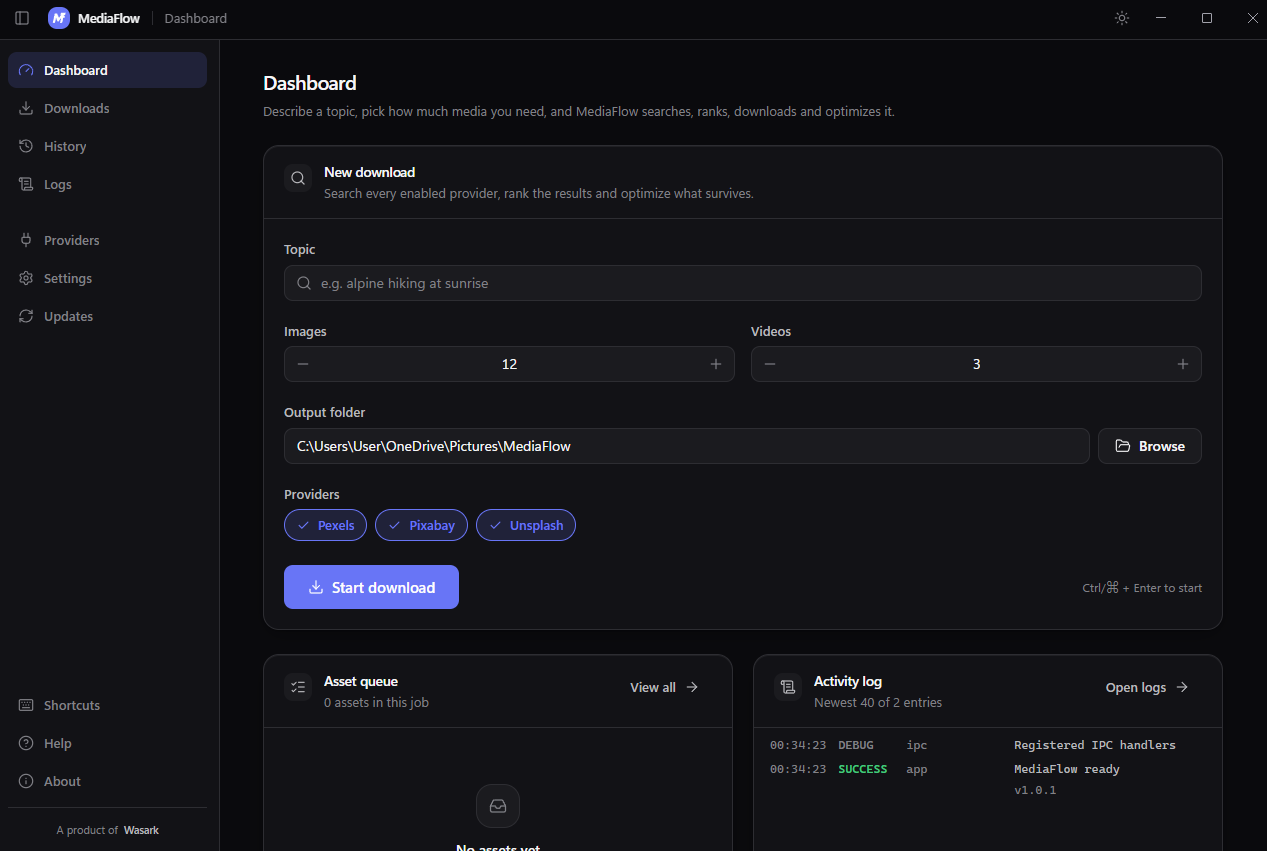This screenshot has height=851, width=1267.
Task: Open View all in Asset queue
Action: (x=665, y=687)
